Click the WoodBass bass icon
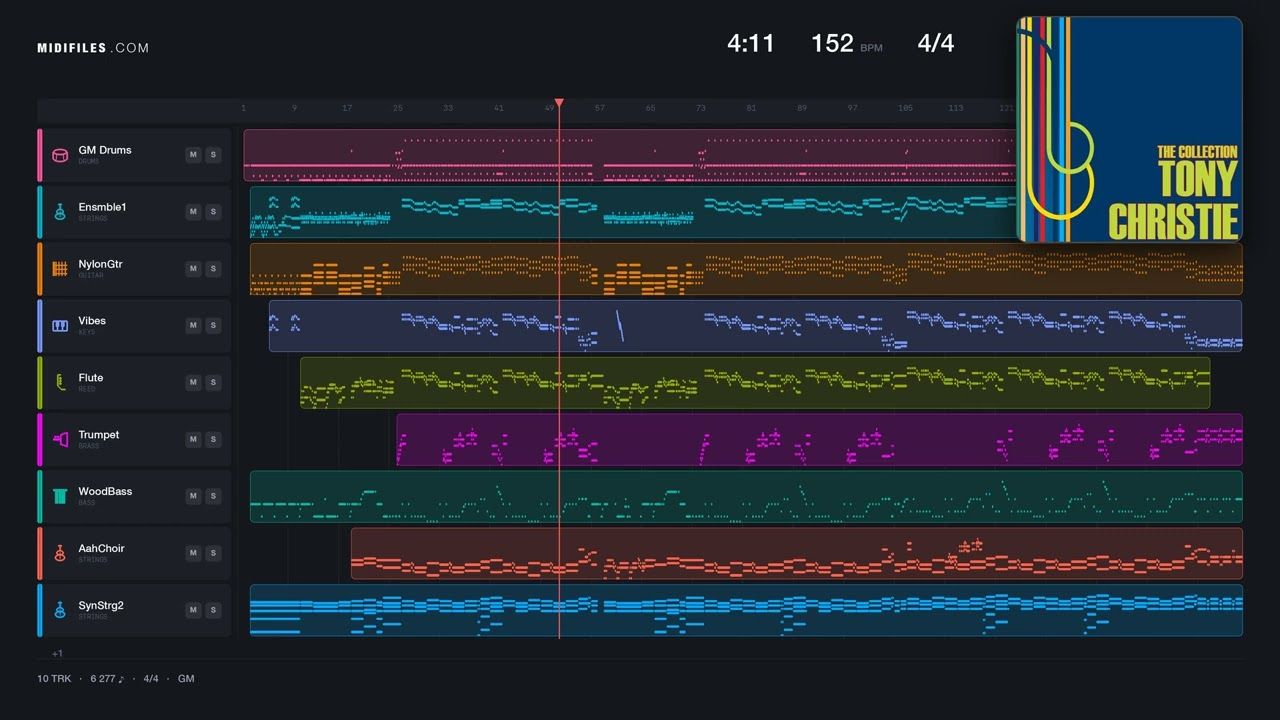 [x=60, y=496]
